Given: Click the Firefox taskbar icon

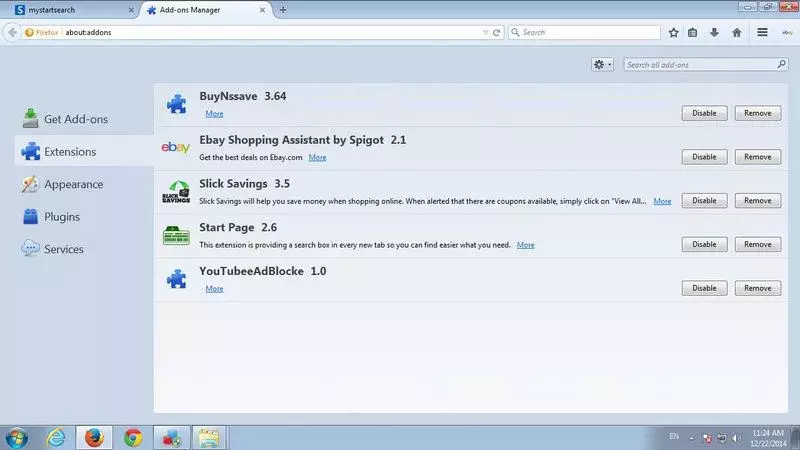Looking at the screenshot, I should (x=94, y=438).
